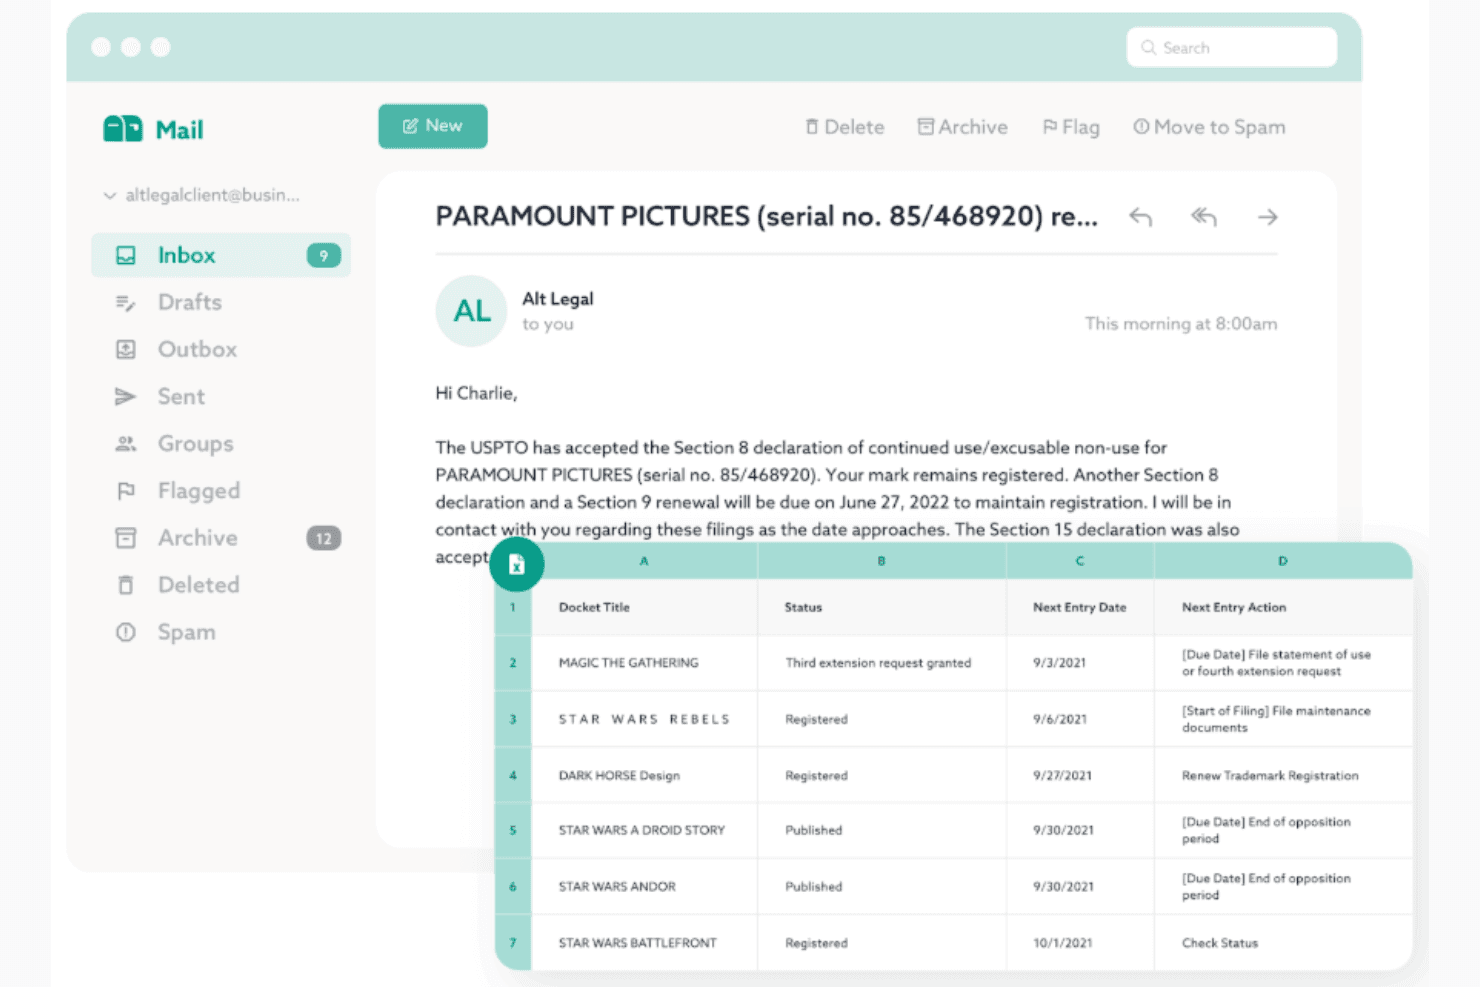Delete the open email
Image resolution: width=1480 pixels, height=987 pixels.
(x=845, y=127)
